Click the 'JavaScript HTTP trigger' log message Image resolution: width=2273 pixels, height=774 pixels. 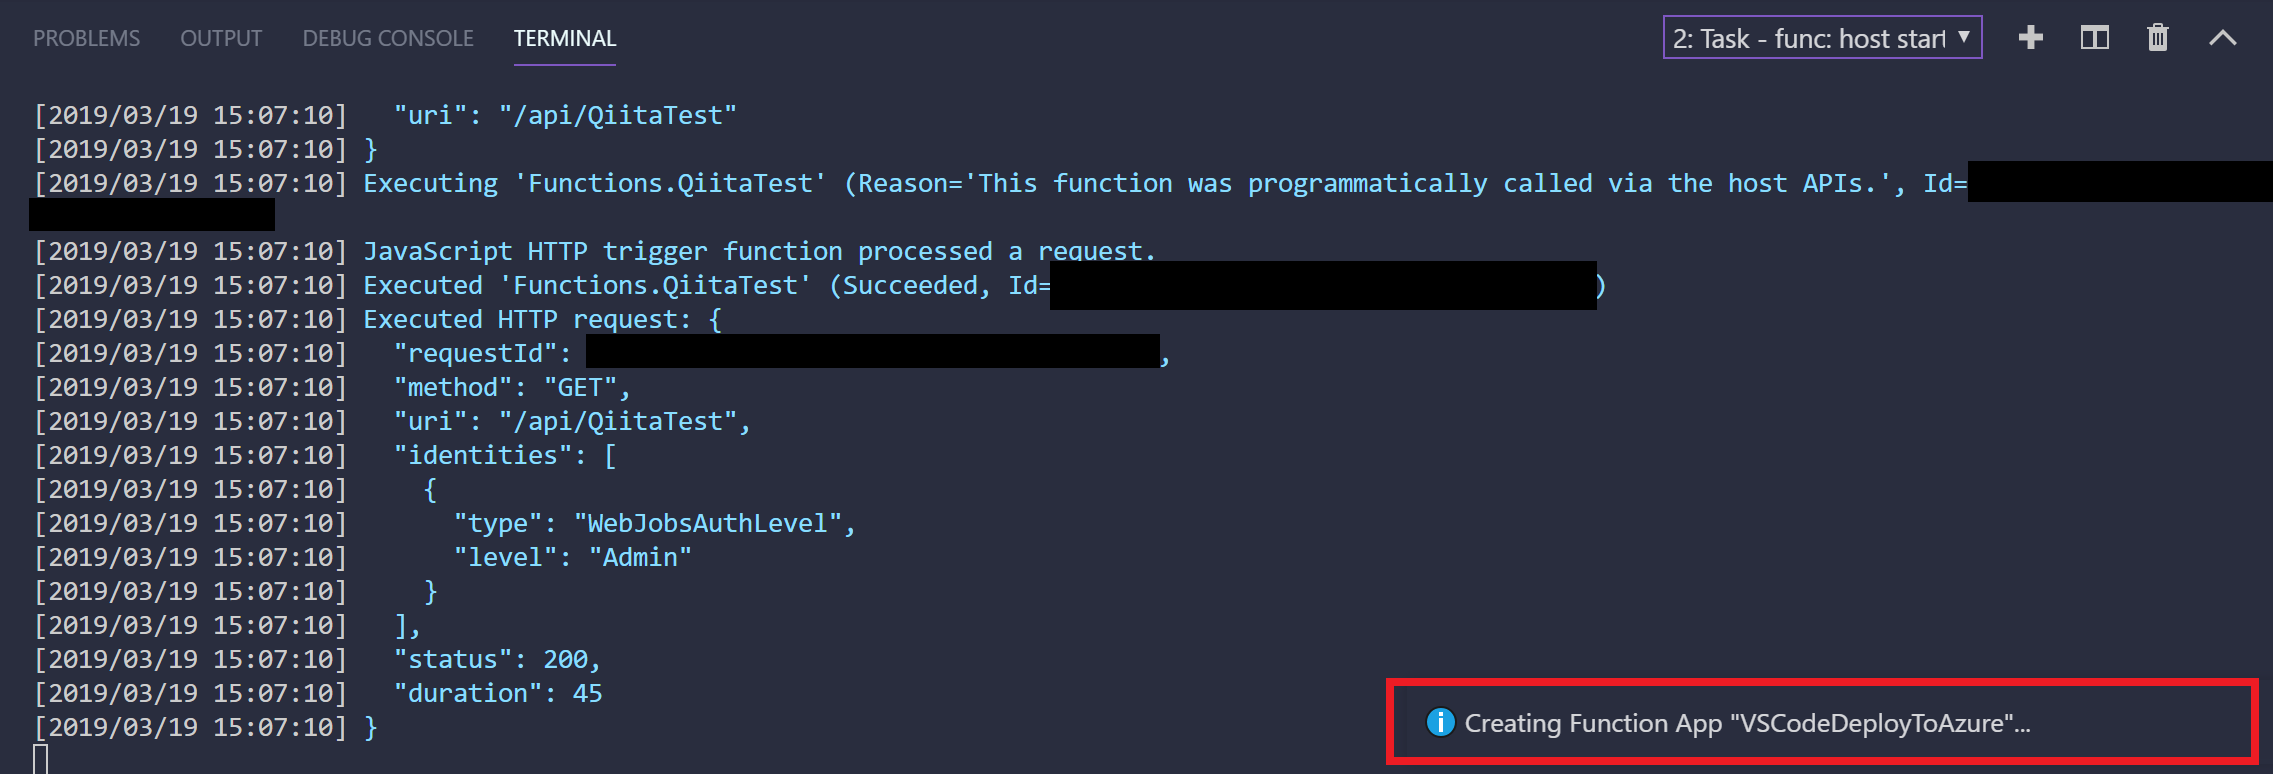click(759, 250)
